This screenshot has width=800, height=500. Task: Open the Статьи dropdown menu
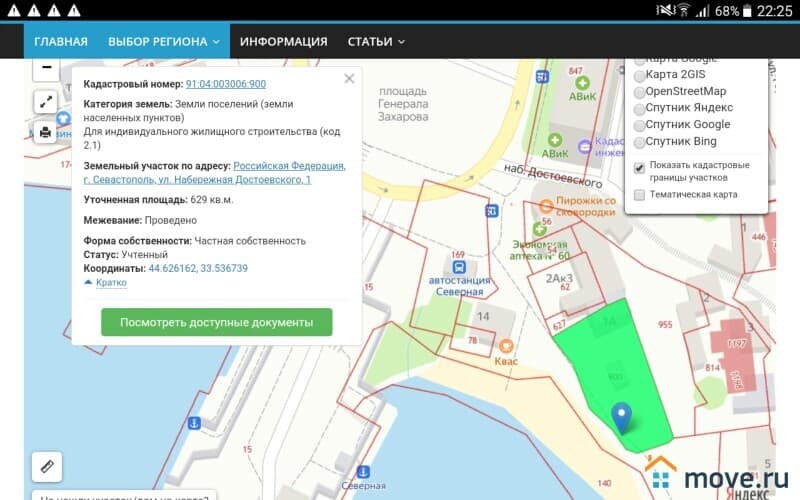(376, 42)
